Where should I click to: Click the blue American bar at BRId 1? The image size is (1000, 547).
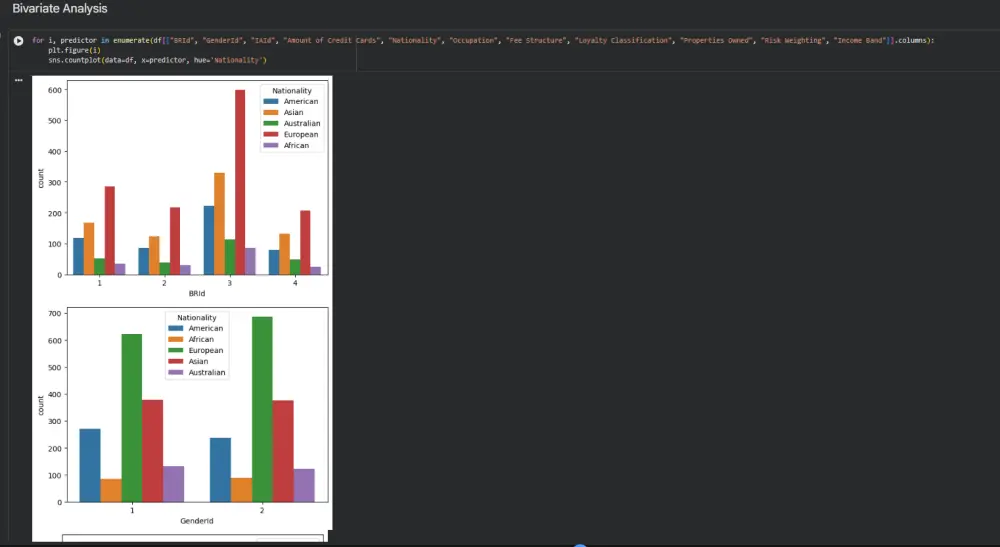point(78,256)
